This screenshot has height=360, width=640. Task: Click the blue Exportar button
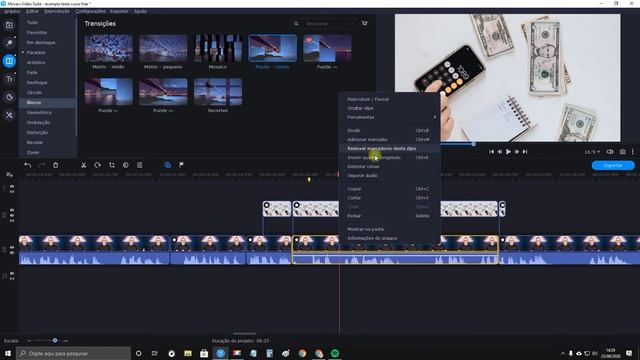point(613,165)
